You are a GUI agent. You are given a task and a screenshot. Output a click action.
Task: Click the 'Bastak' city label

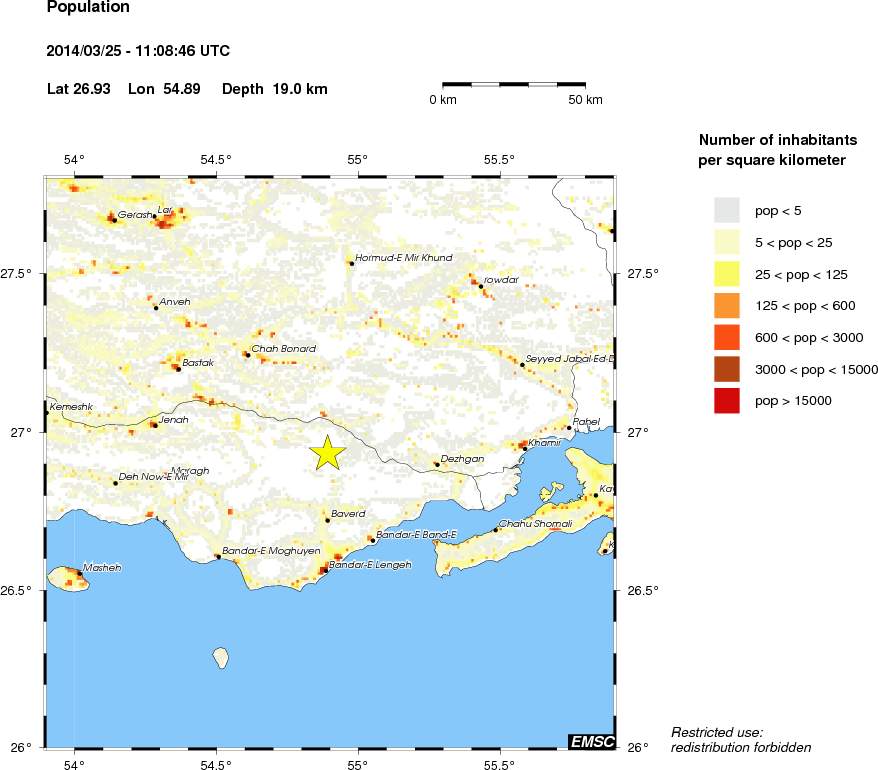[198, 363]
